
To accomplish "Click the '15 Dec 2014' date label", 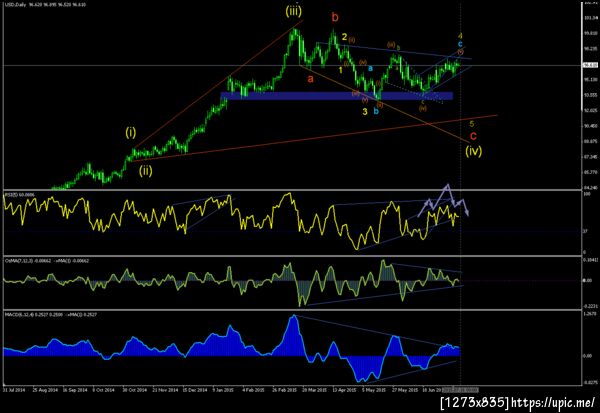I will tap(195, 390).
